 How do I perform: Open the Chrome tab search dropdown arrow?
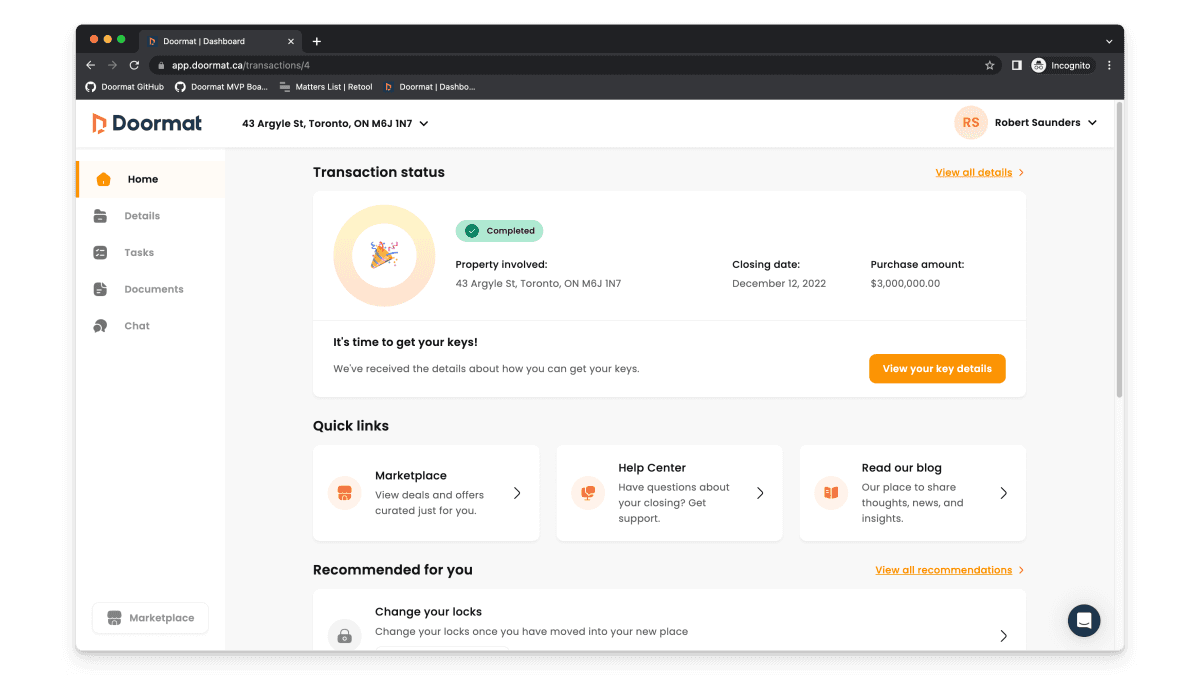pos(1108,41)
